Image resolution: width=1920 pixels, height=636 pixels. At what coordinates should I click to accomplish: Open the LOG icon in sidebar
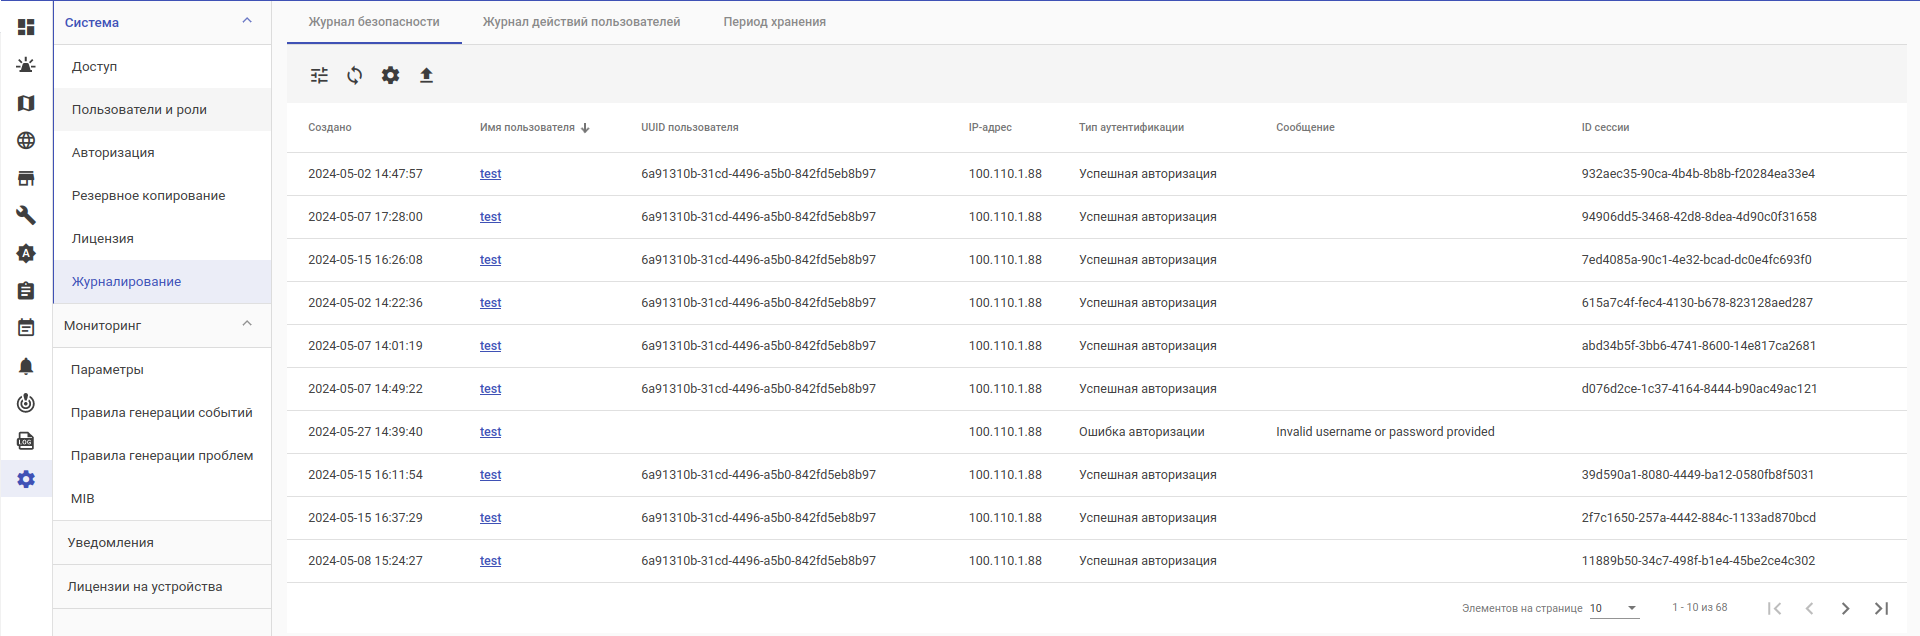[x=26, y=441]
